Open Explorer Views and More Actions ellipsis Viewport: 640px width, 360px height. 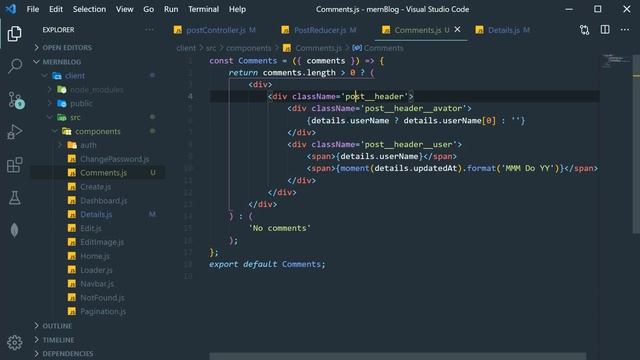click(149, 29)
